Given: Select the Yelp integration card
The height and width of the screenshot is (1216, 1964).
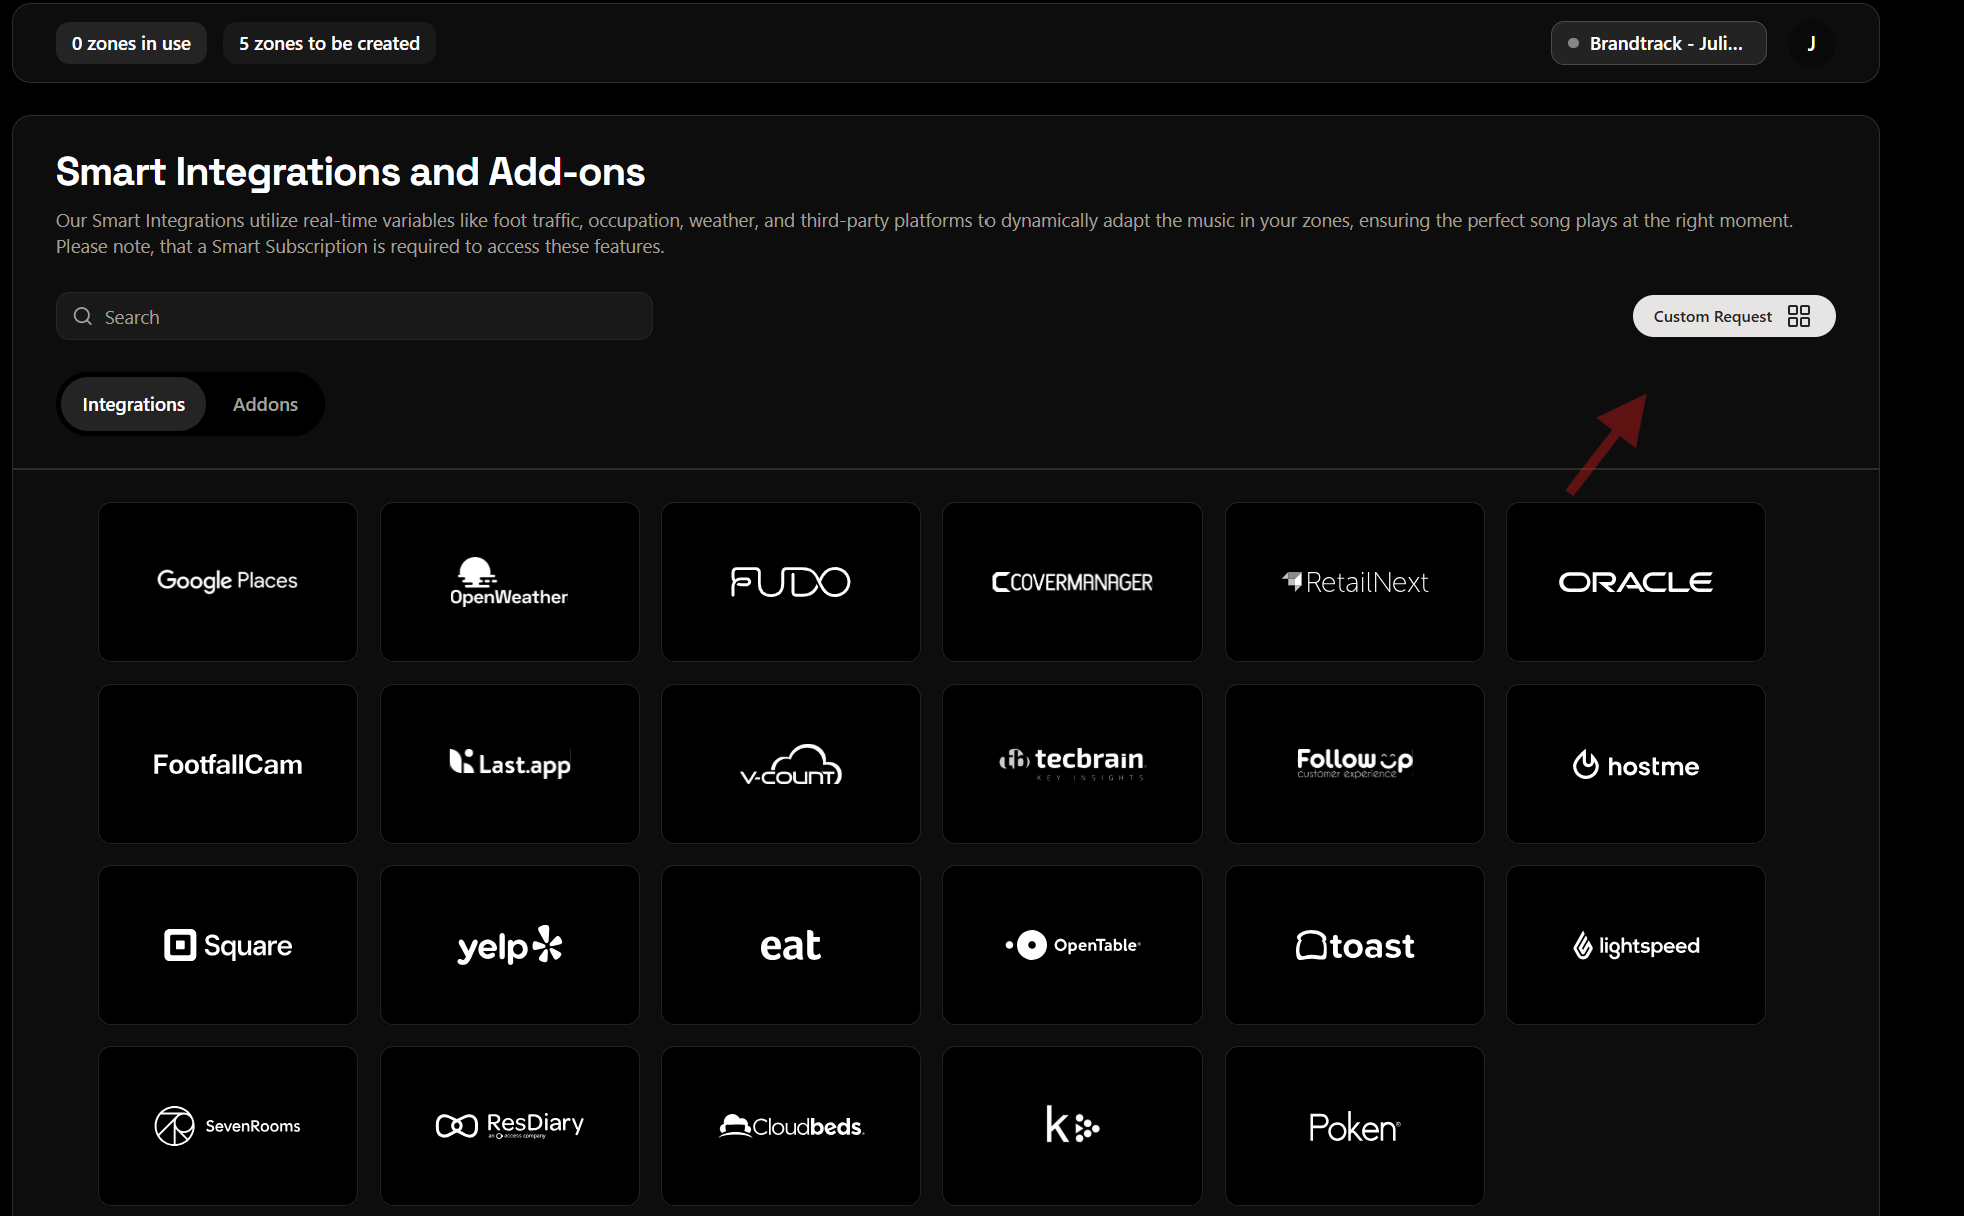Looking at the screenshot, I should [x=509, y=944].
